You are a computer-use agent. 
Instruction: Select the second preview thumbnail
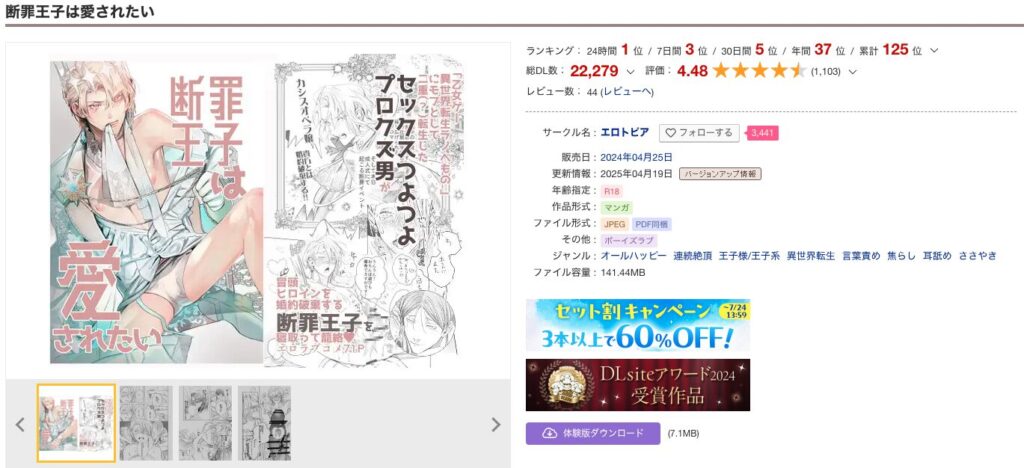pos(146,423)
